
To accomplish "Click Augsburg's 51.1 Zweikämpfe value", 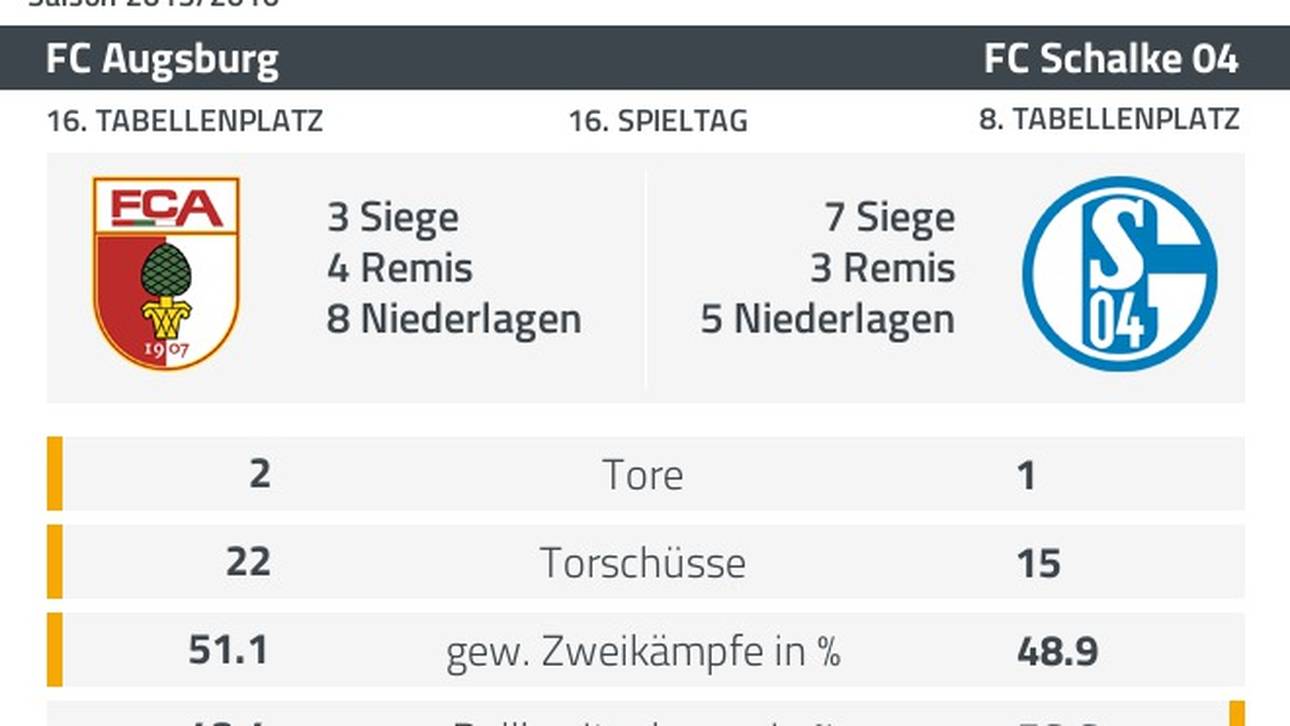I will (229, 650).
